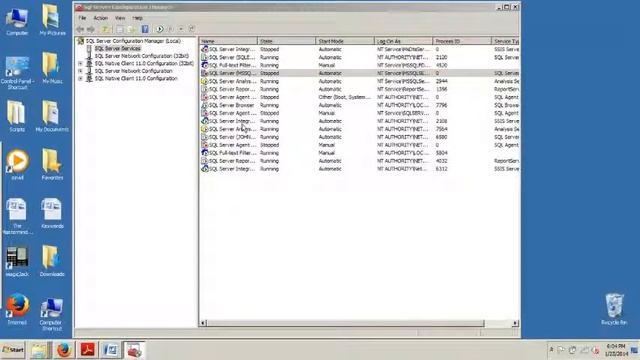This screenshot has width=640, height=360.
Task: Sort by the Process ID column header
Action: point(462,41)
